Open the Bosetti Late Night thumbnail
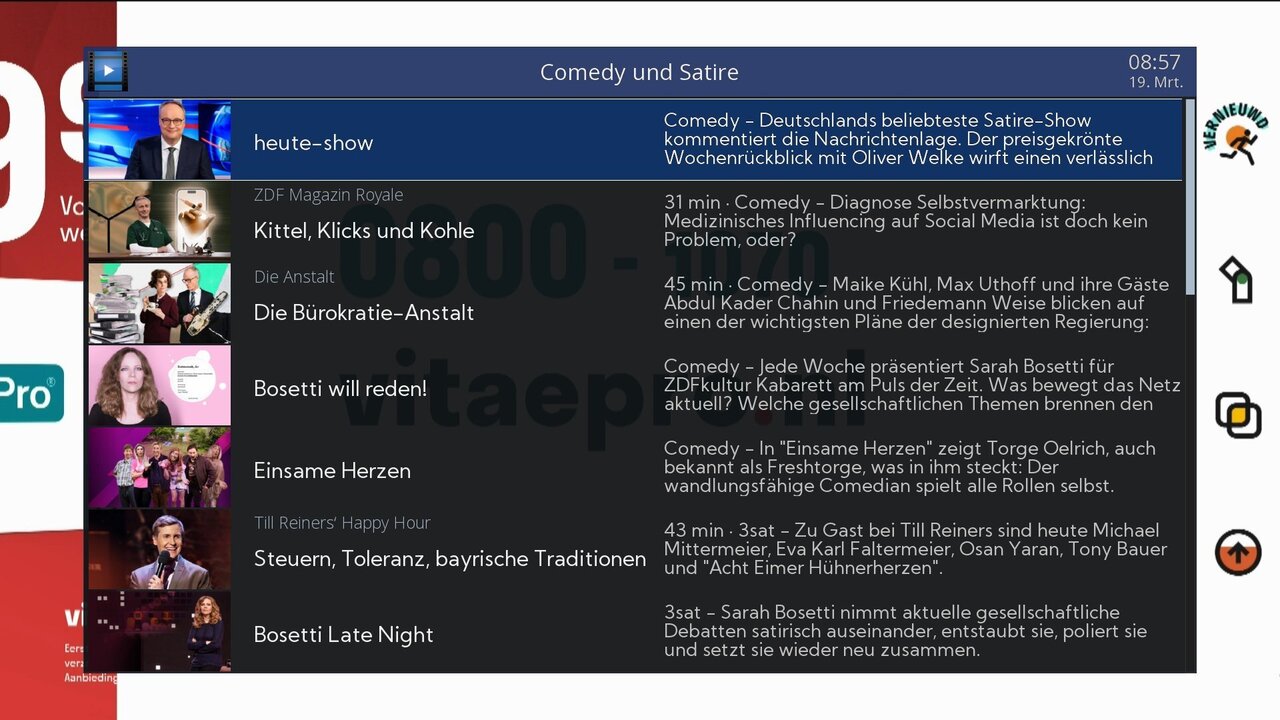Viewport: 1280px width, 720px height. 159,631
